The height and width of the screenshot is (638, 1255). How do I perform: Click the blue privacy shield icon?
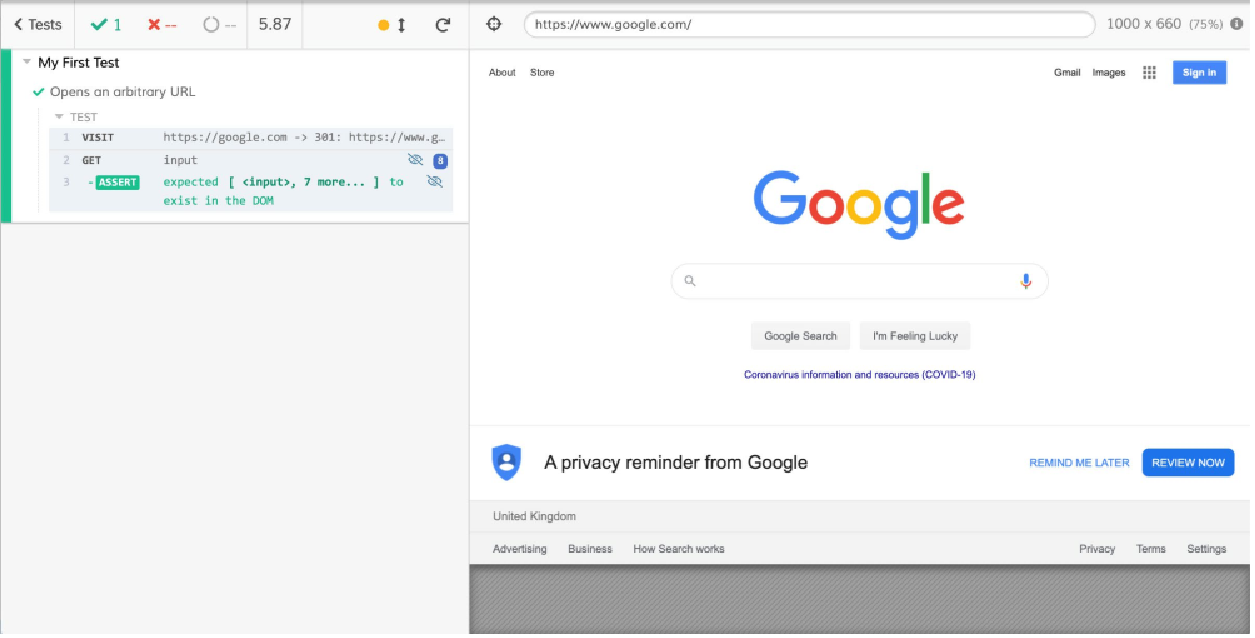[x=506, y=462]
